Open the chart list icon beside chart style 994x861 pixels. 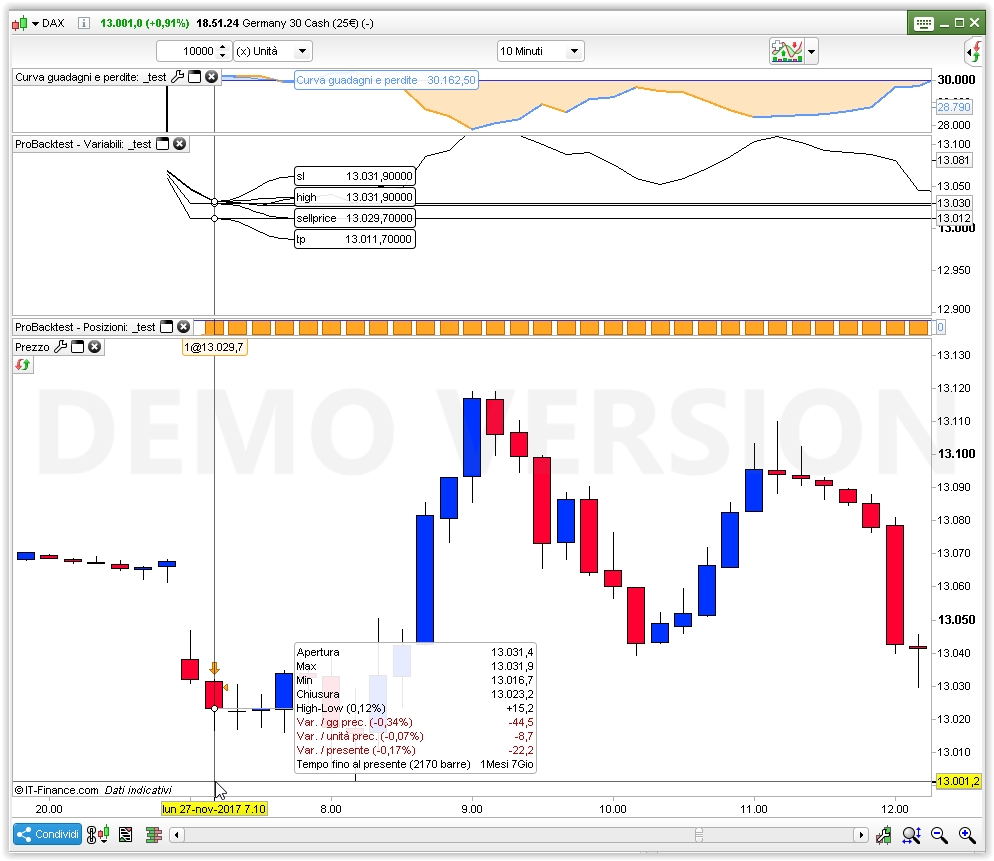(x=126, y=835)
